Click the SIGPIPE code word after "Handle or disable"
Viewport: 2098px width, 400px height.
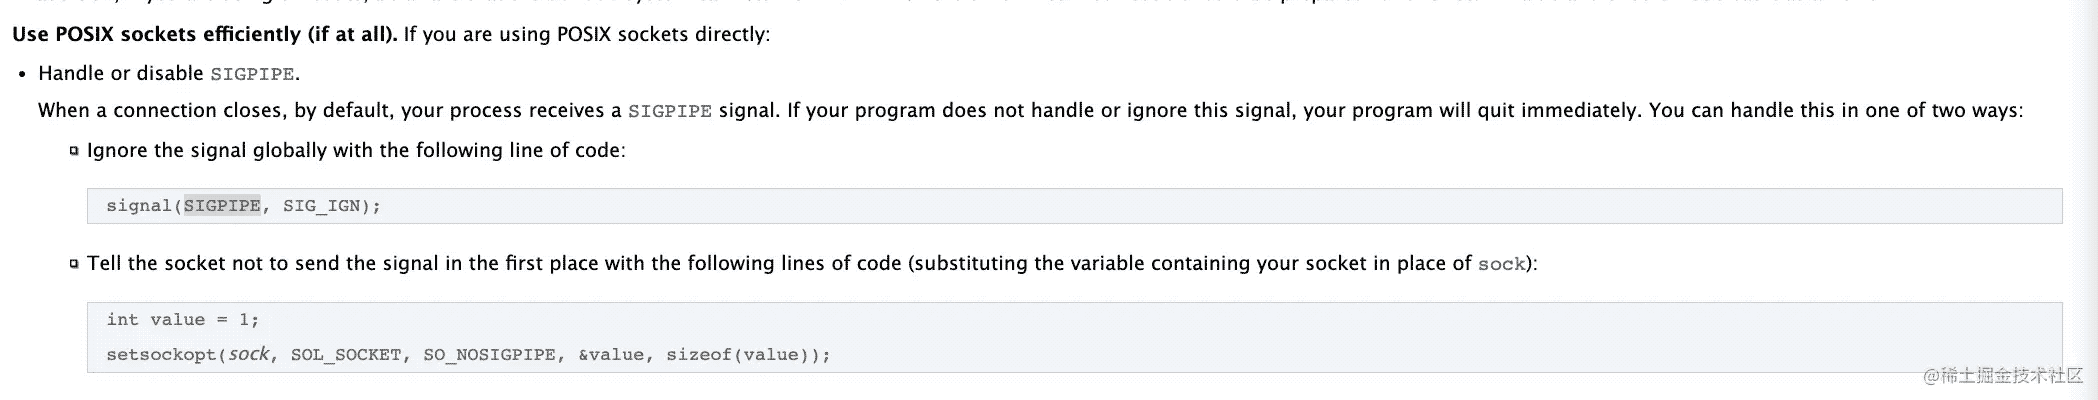(252, 74)
